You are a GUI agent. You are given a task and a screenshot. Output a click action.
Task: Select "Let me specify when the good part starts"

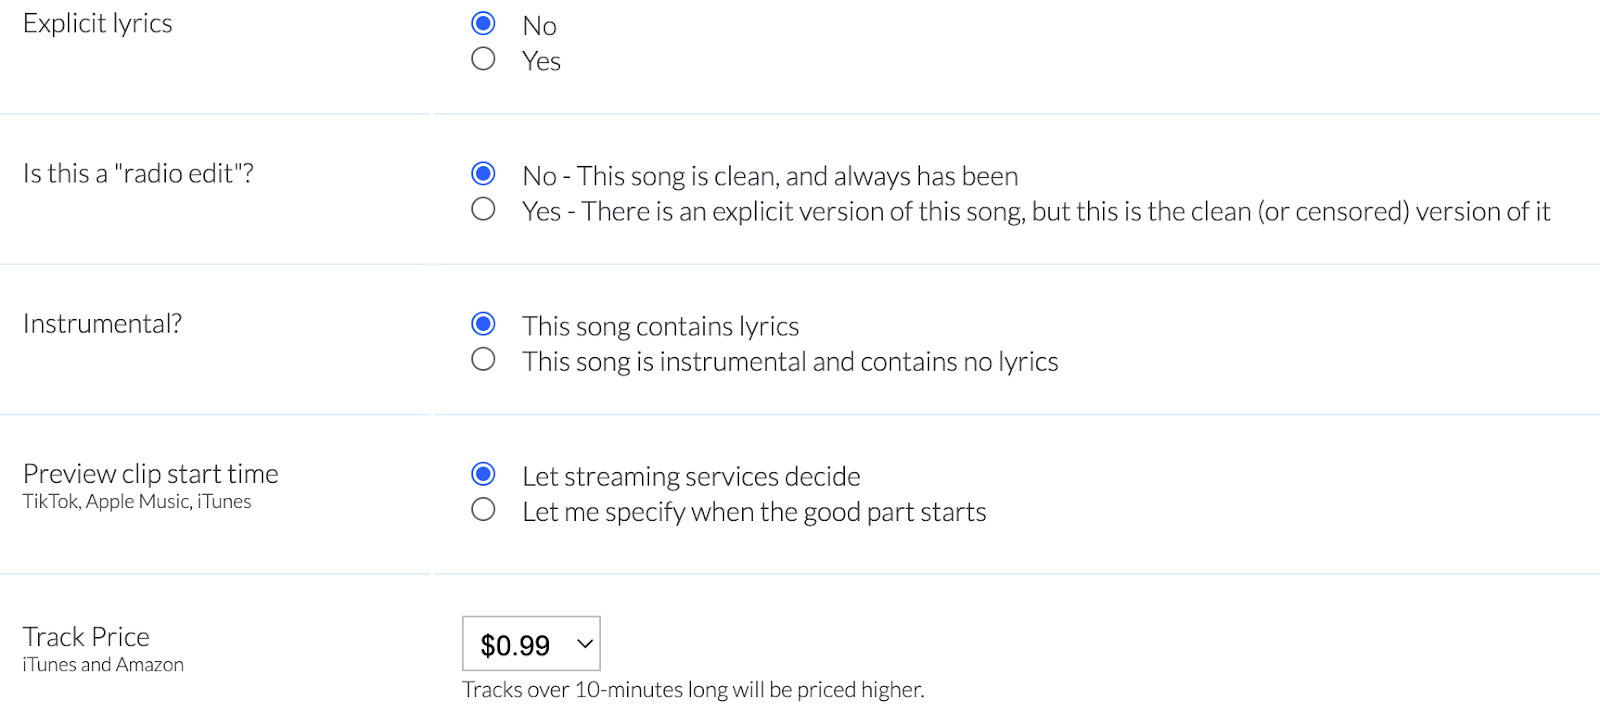click(x=483, y=510)
